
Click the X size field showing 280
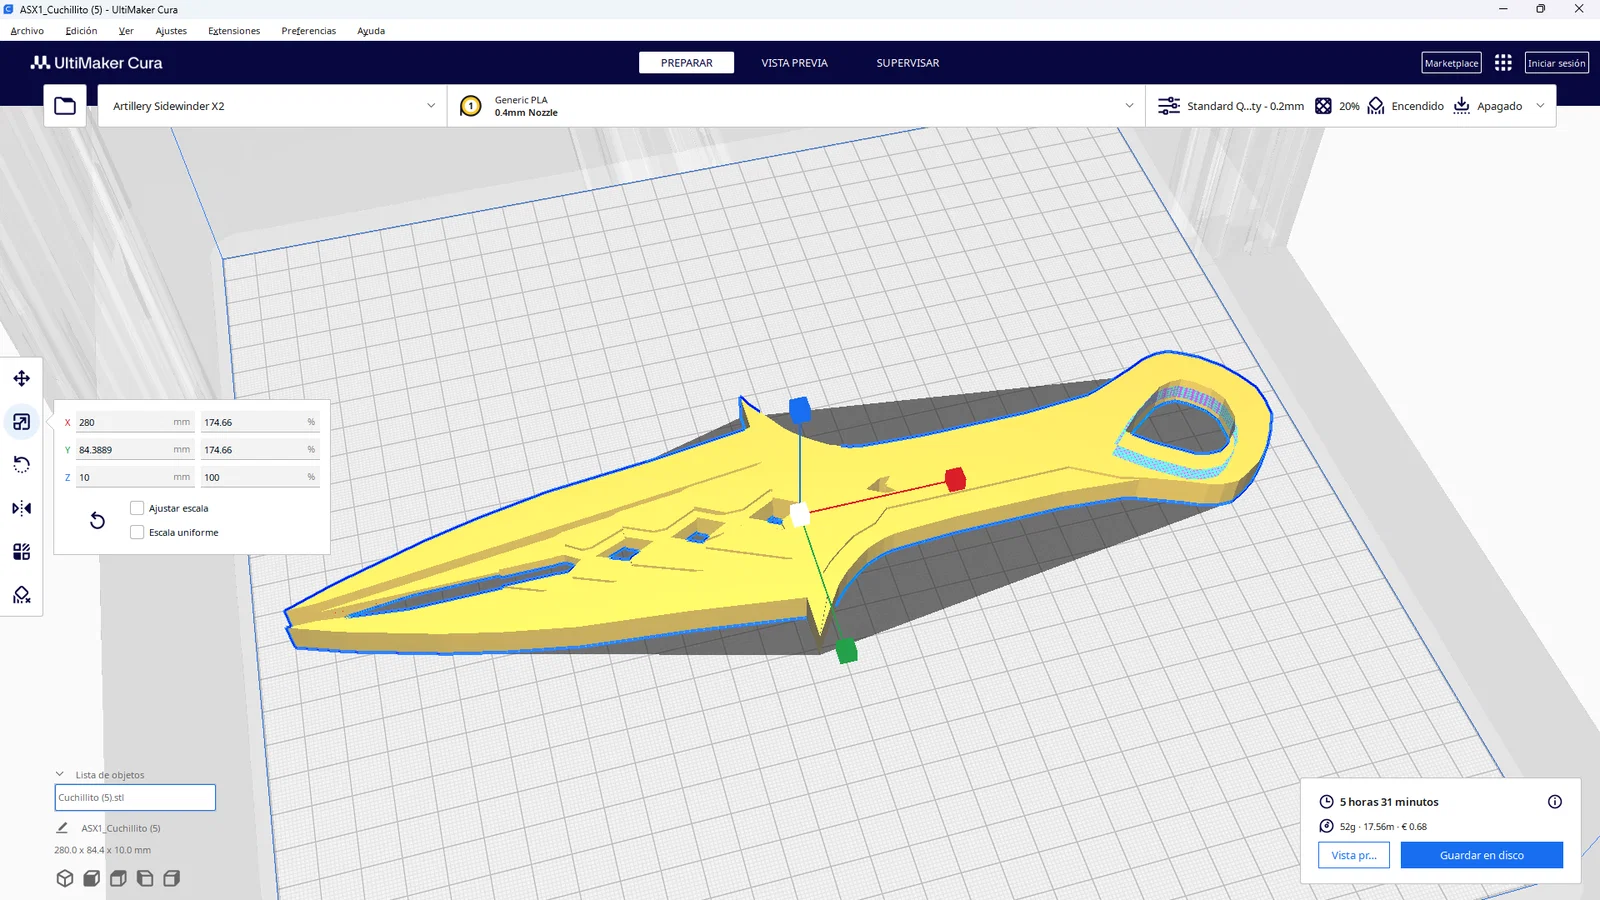click(135, 422)
